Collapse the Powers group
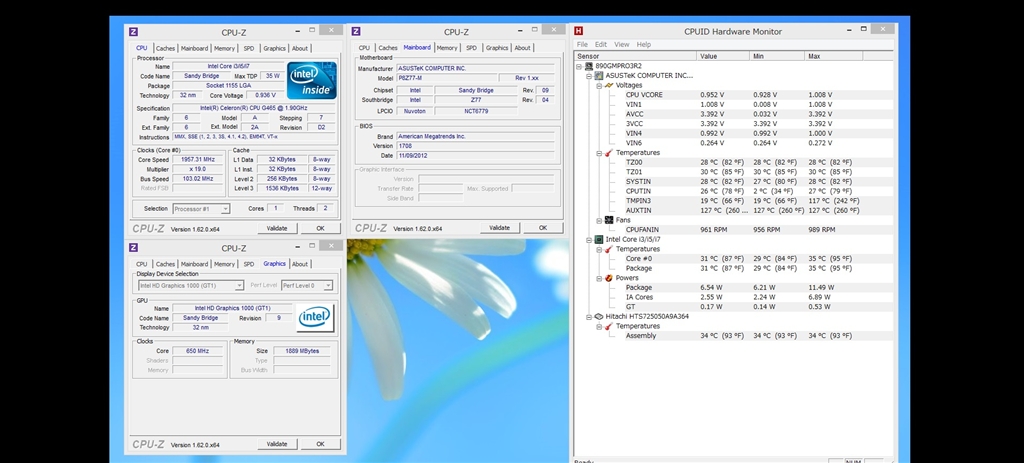The image size is (1024, 463). [599, 278]
